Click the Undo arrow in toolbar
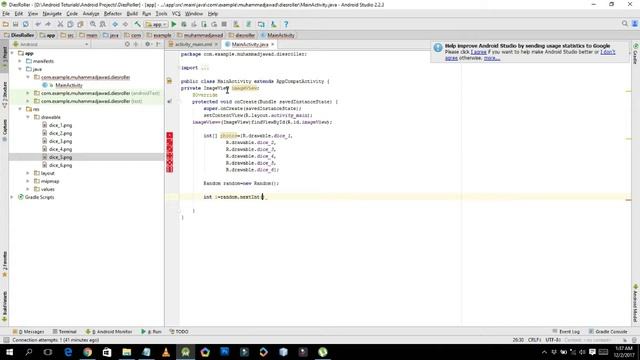Screen dimensions: 640x360 [x=38, y=24]
